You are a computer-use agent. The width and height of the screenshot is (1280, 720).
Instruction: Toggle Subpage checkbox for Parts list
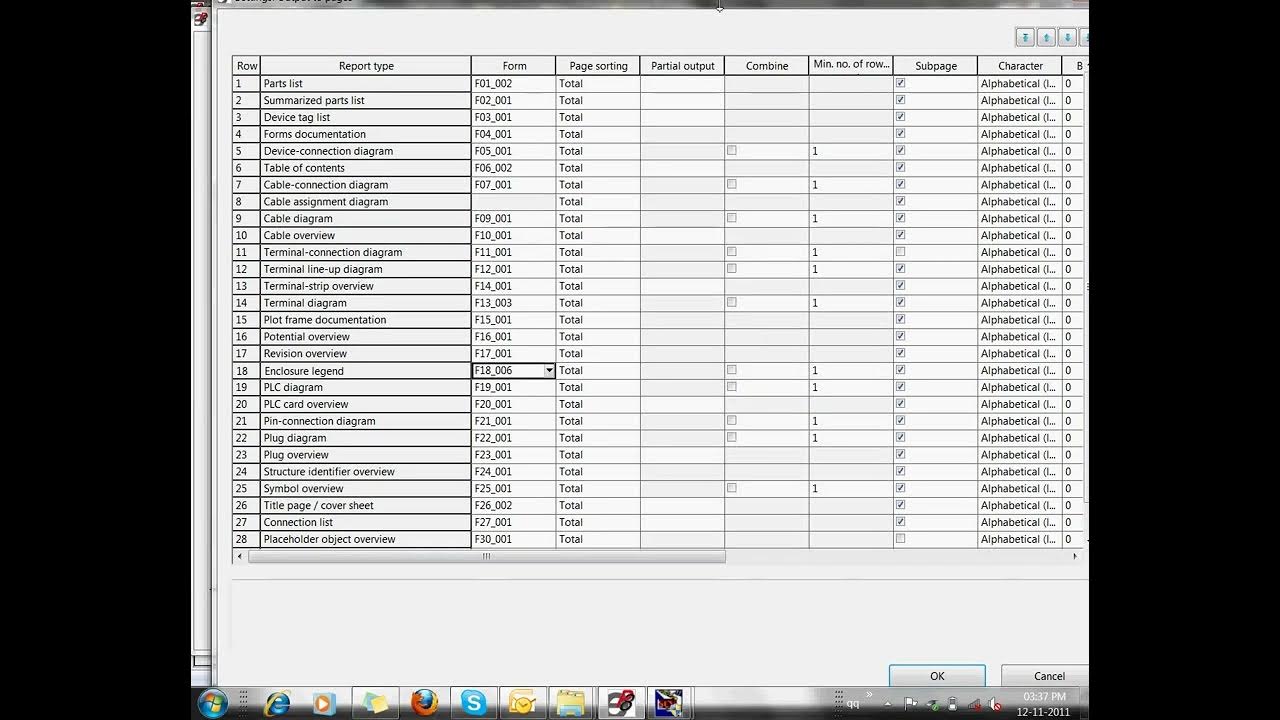[x=900, y=83]
